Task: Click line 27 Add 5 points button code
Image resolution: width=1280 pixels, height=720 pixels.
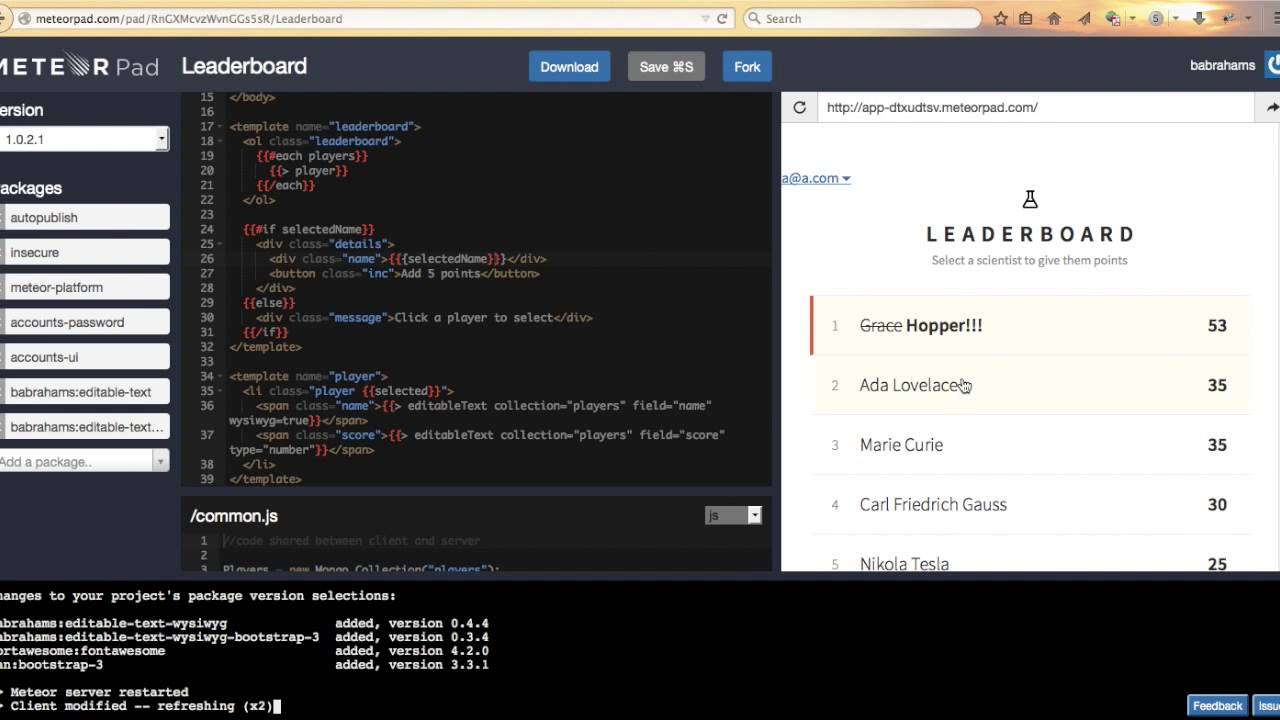Action: [404, 273]
